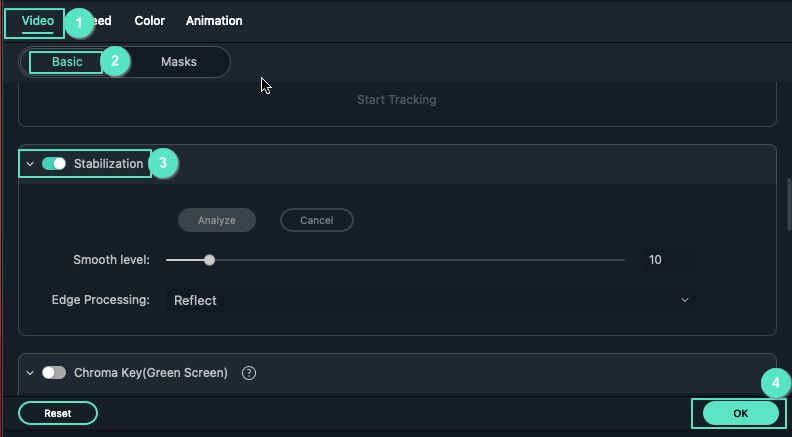Click the OK button
Image resolution: width=792 pixels, height=437 pixels.
(x=740, y=413)
